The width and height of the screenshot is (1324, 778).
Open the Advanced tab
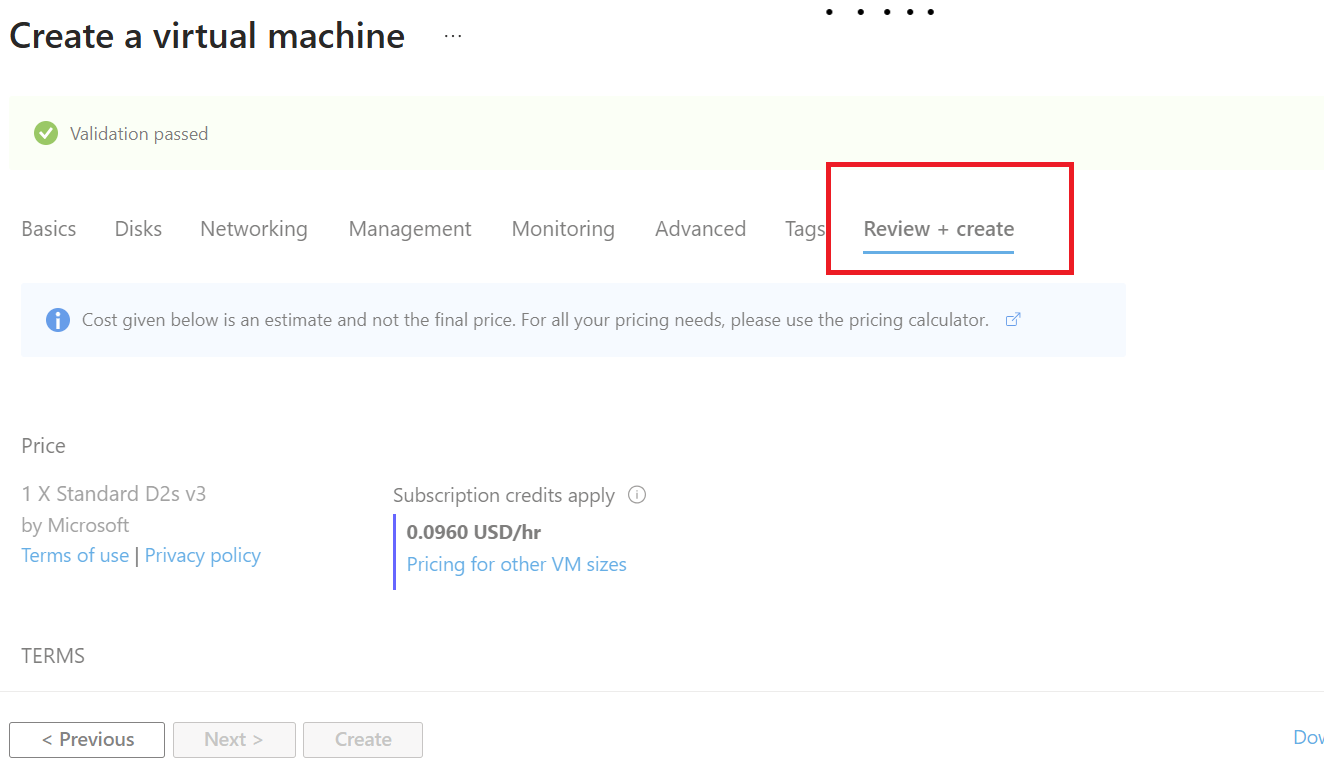click(700, 229)
